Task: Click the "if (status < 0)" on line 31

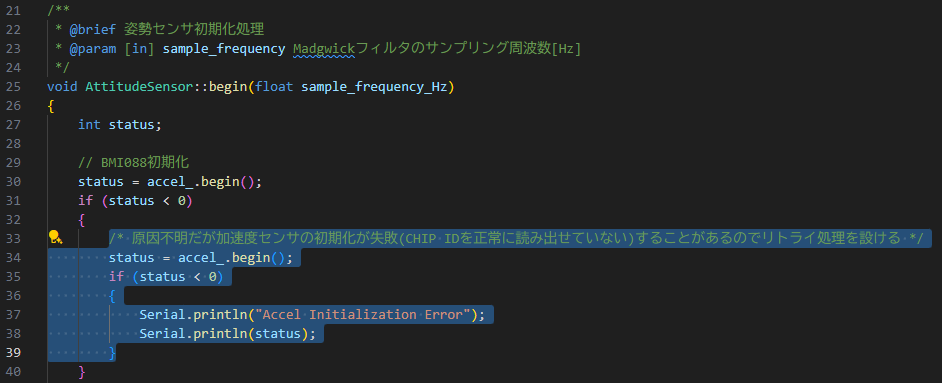Action: click(x=135, y=201)
